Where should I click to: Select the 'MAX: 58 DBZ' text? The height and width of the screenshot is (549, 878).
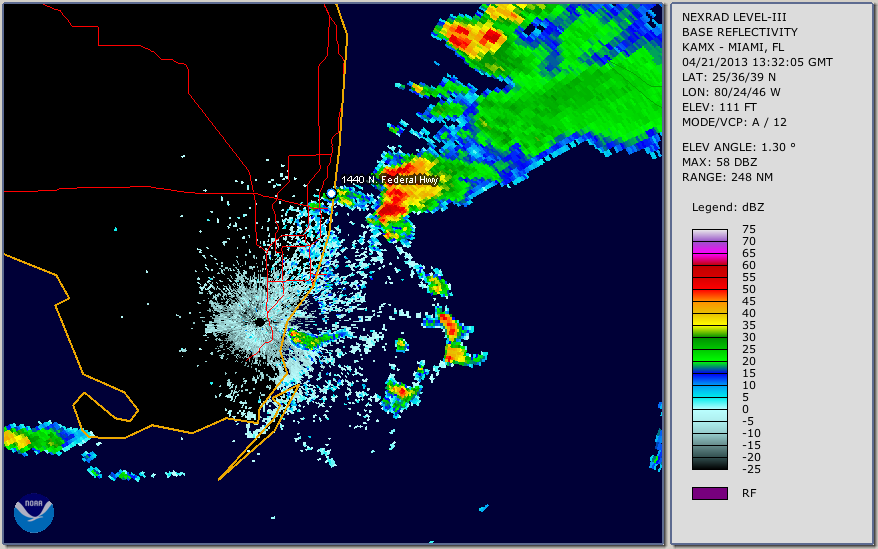(x=720, y=162)
